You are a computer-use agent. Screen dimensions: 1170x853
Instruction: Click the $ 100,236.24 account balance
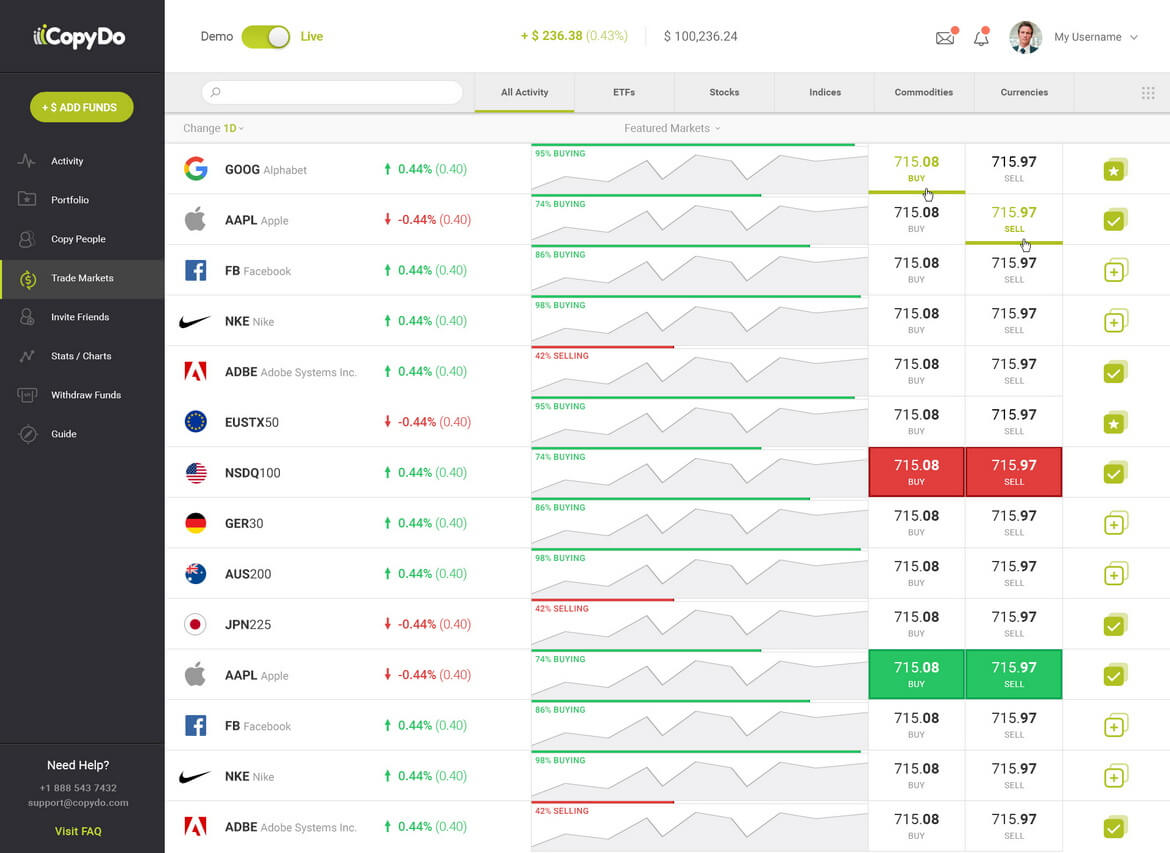pyautogui.click(x=701, y=37)
